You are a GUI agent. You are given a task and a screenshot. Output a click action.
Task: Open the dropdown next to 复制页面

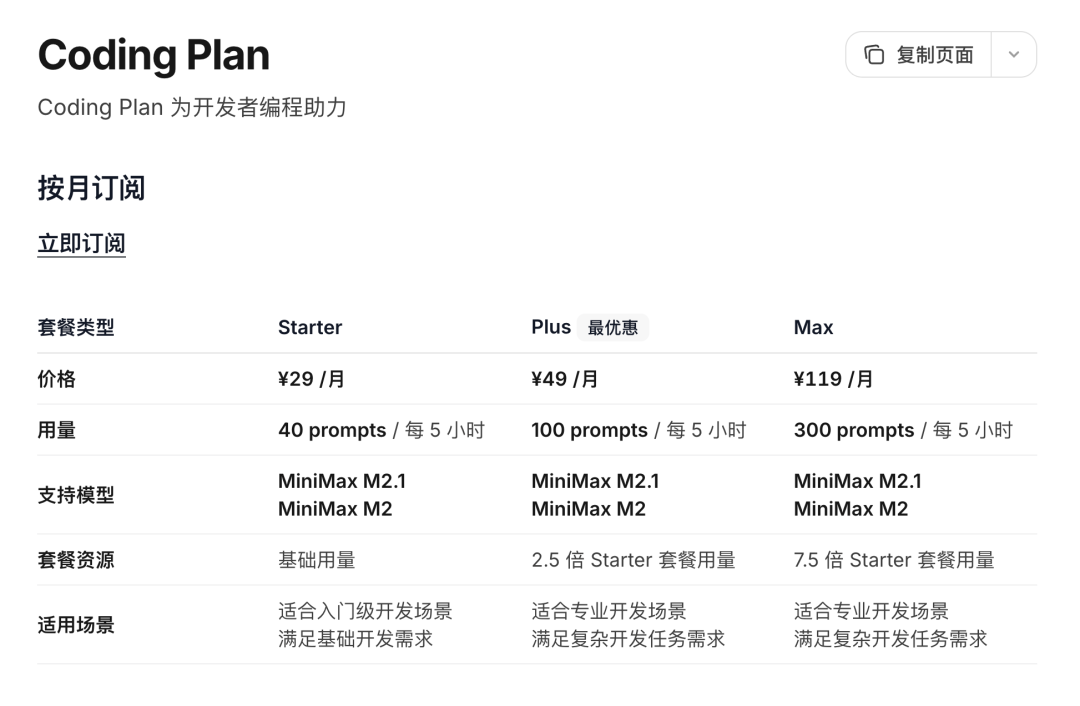(1014, 55)
